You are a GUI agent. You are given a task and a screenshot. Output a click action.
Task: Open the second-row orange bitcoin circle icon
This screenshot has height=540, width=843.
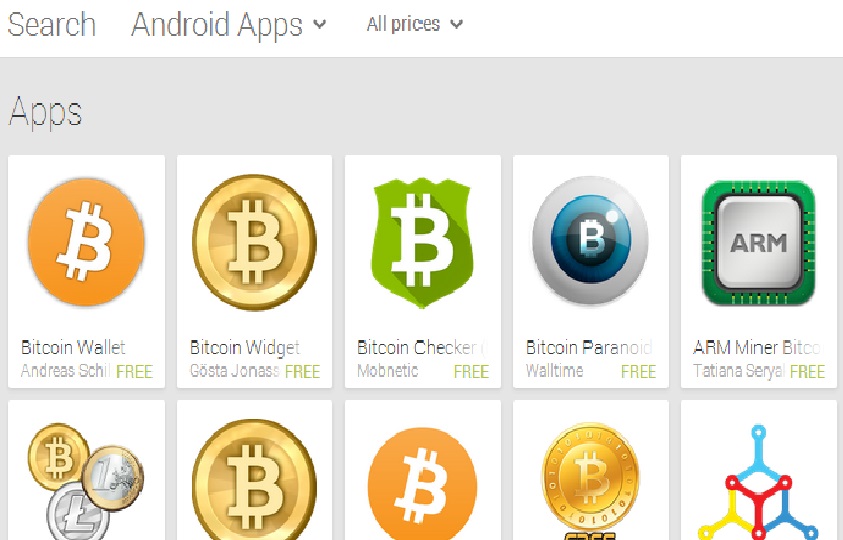click(422, 483)
